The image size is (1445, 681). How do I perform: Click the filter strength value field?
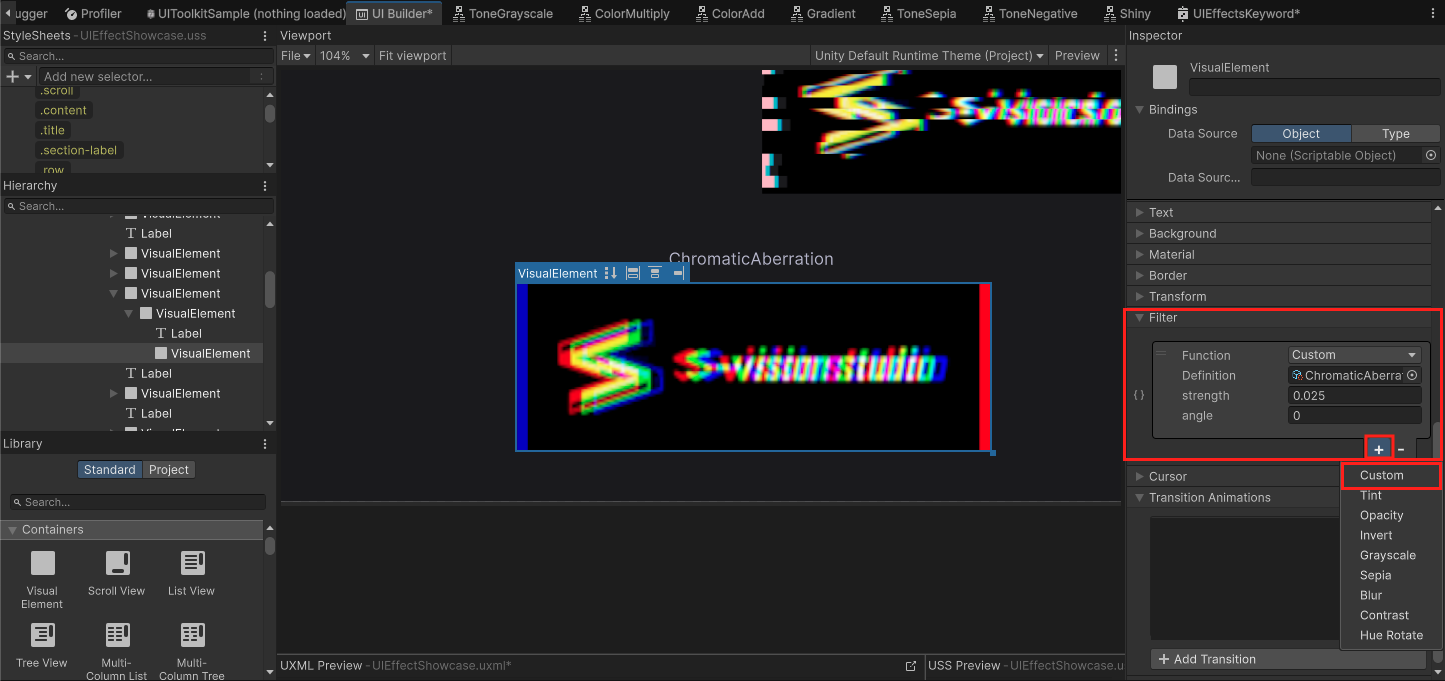1355,395
